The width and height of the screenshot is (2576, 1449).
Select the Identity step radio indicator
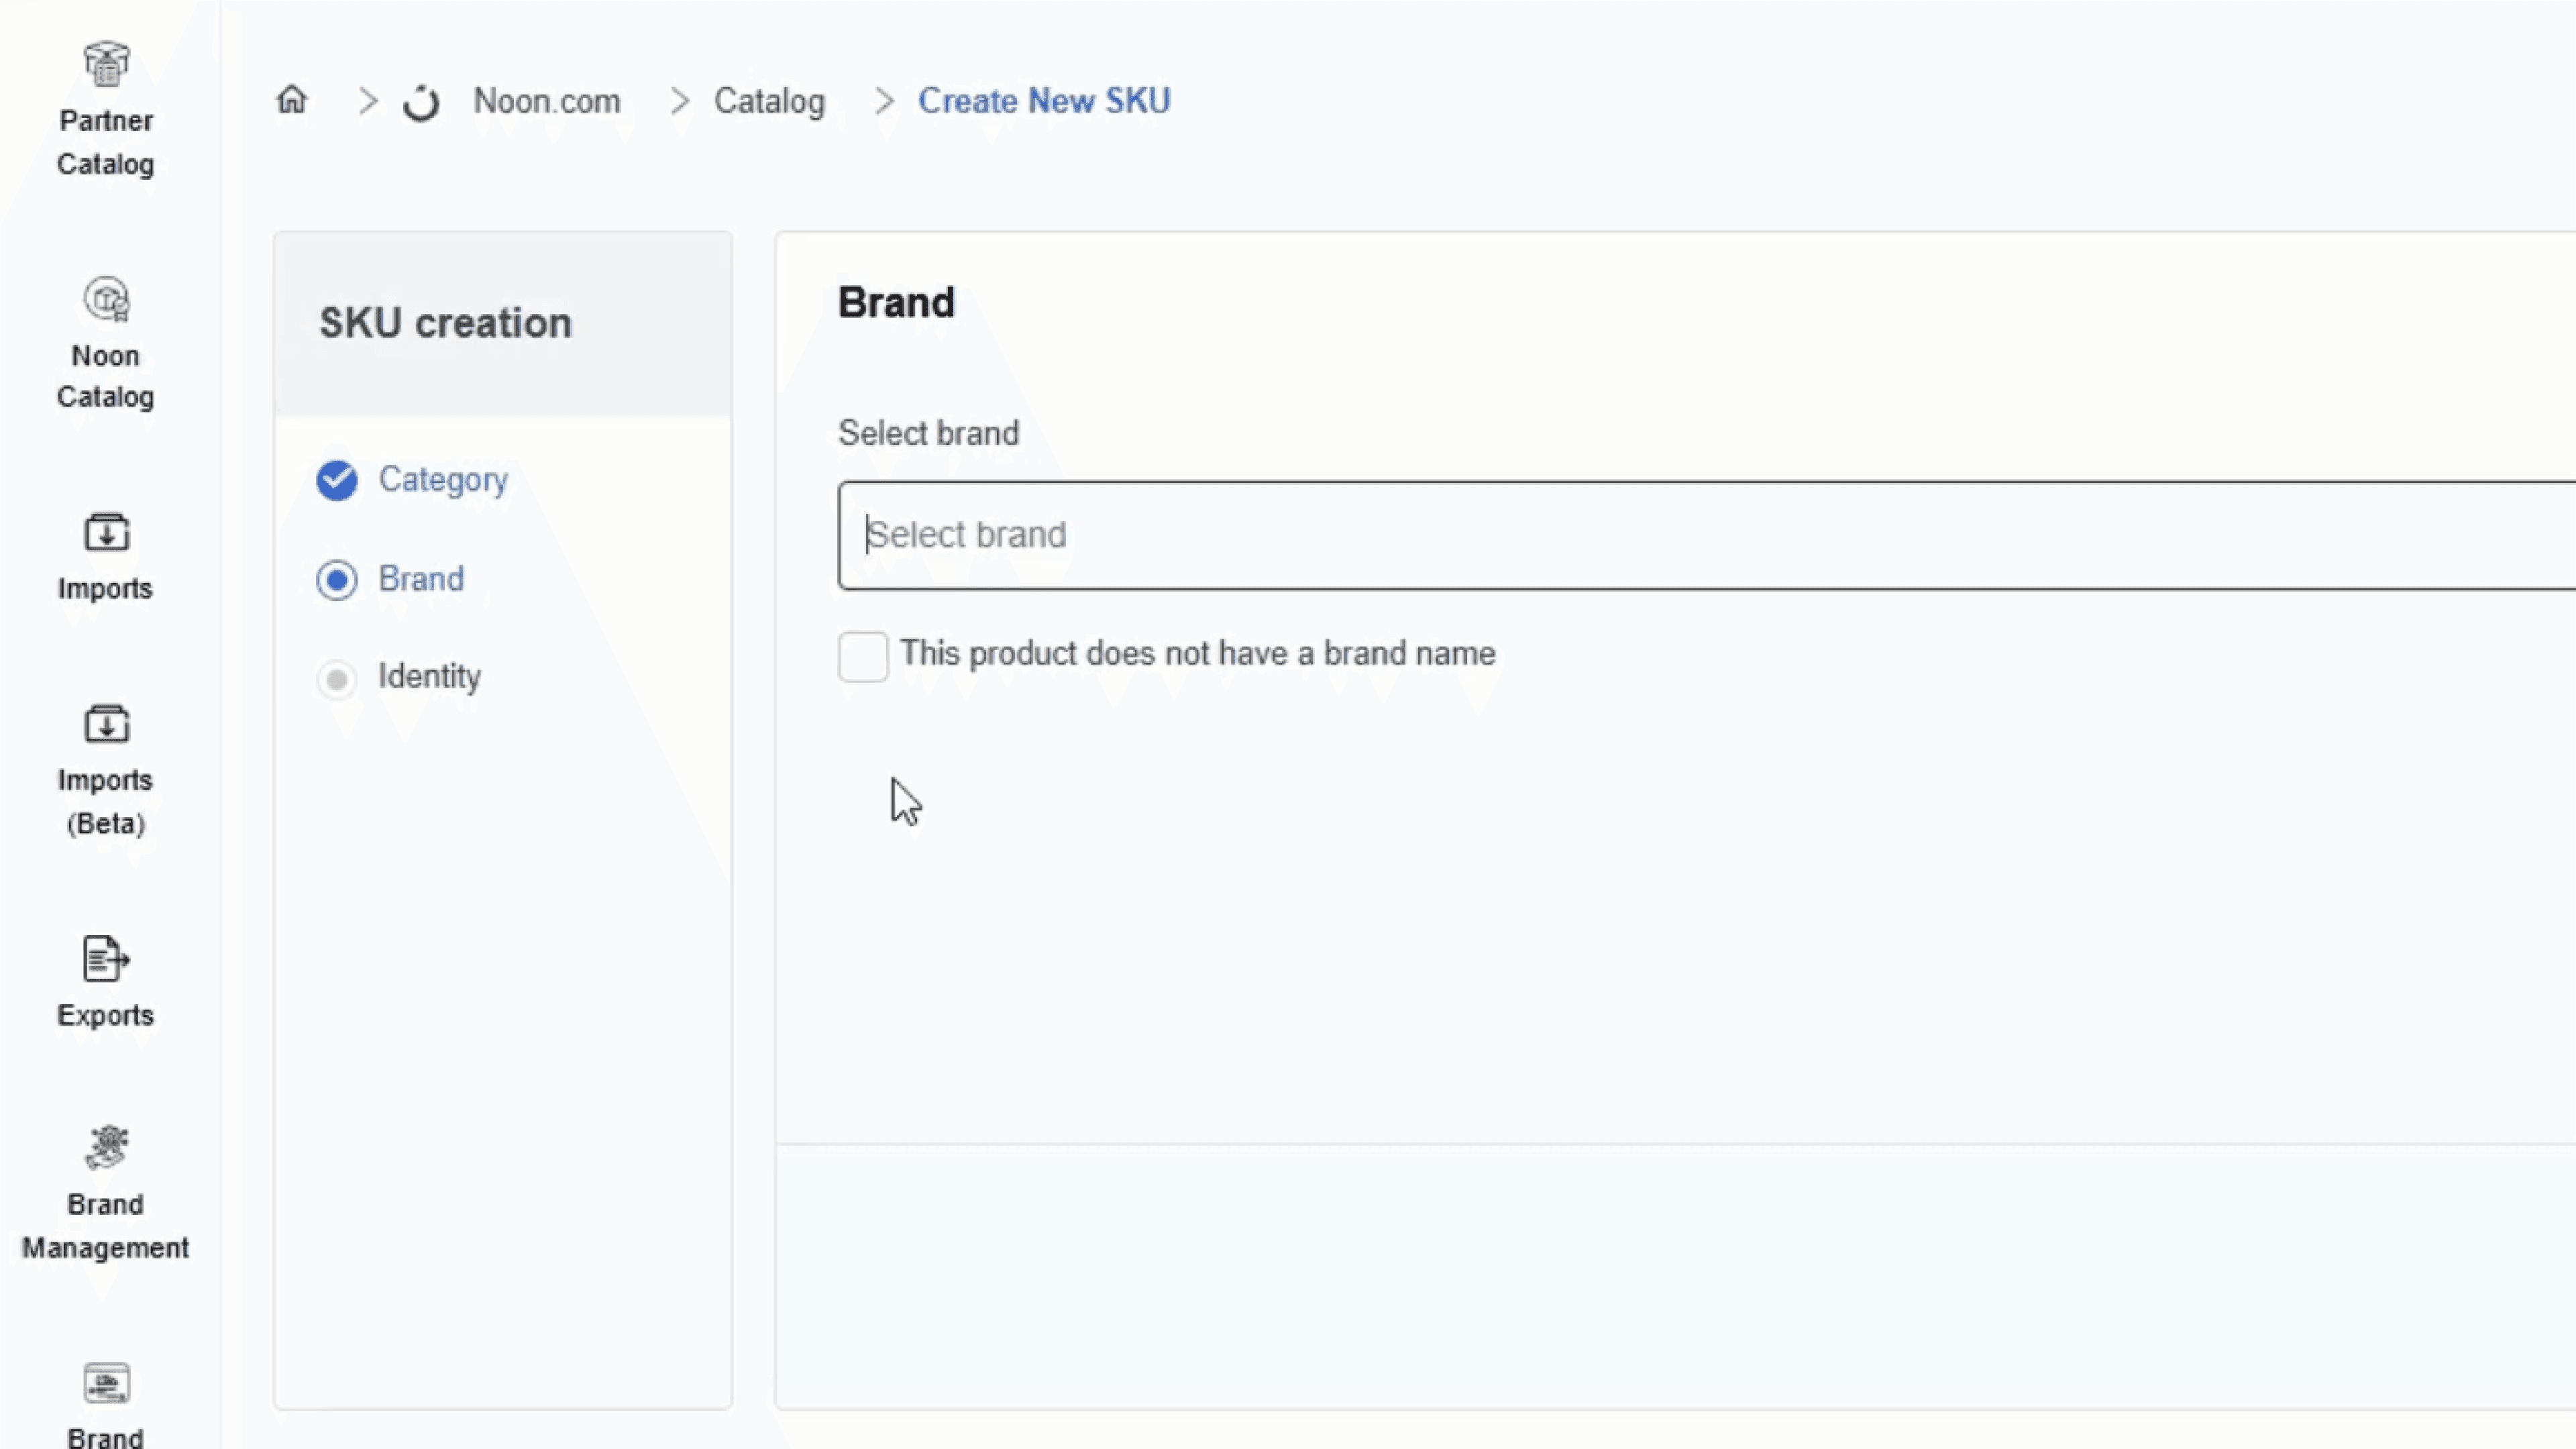337,680
